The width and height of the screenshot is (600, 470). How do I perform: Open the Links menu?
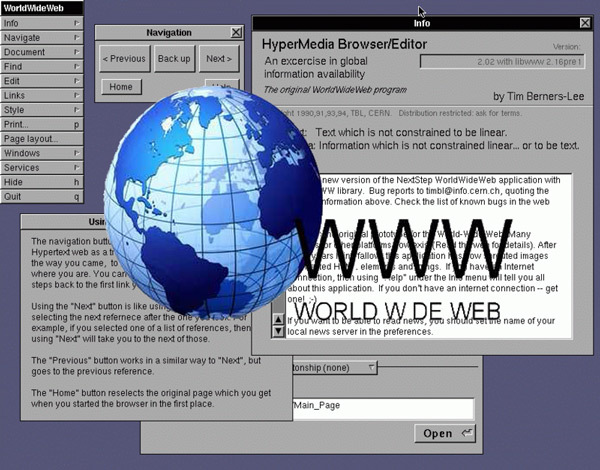42,95
